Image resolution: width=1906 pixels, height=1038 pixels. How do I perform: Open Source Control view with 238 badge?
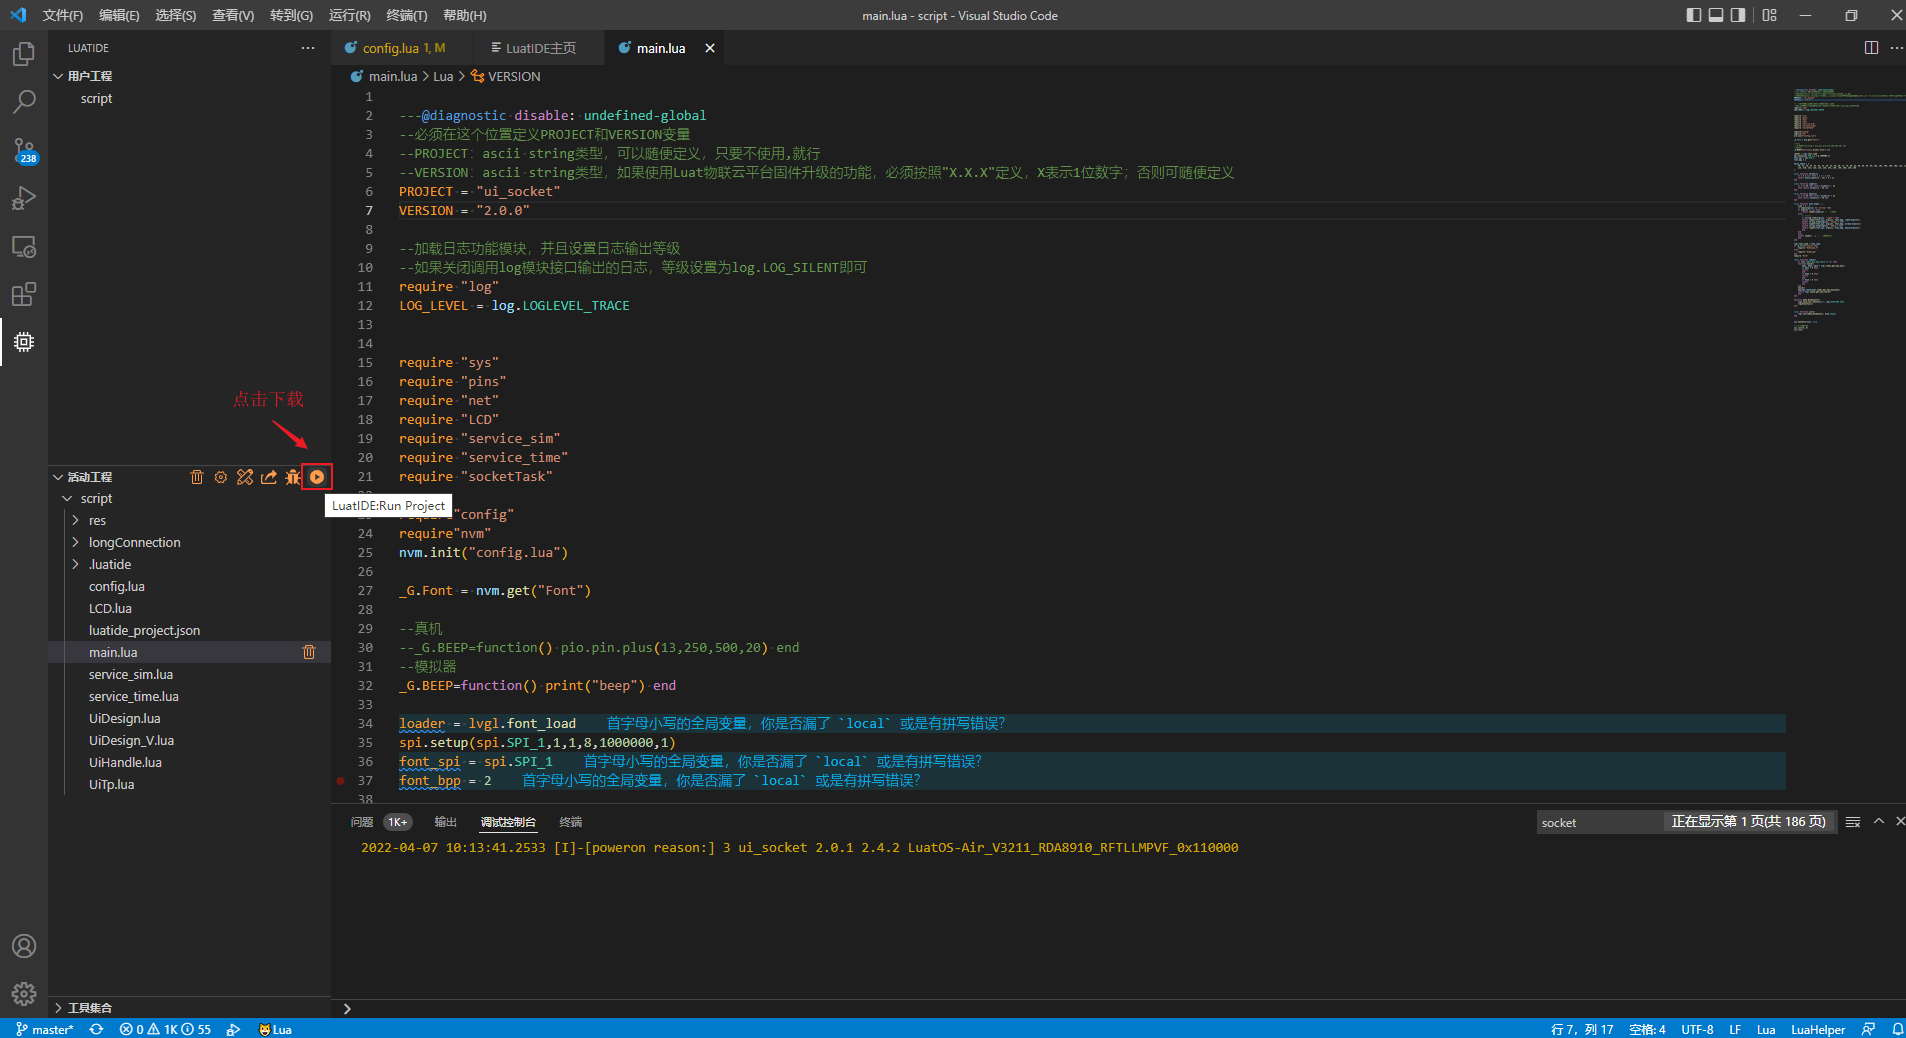coord(24,150)
